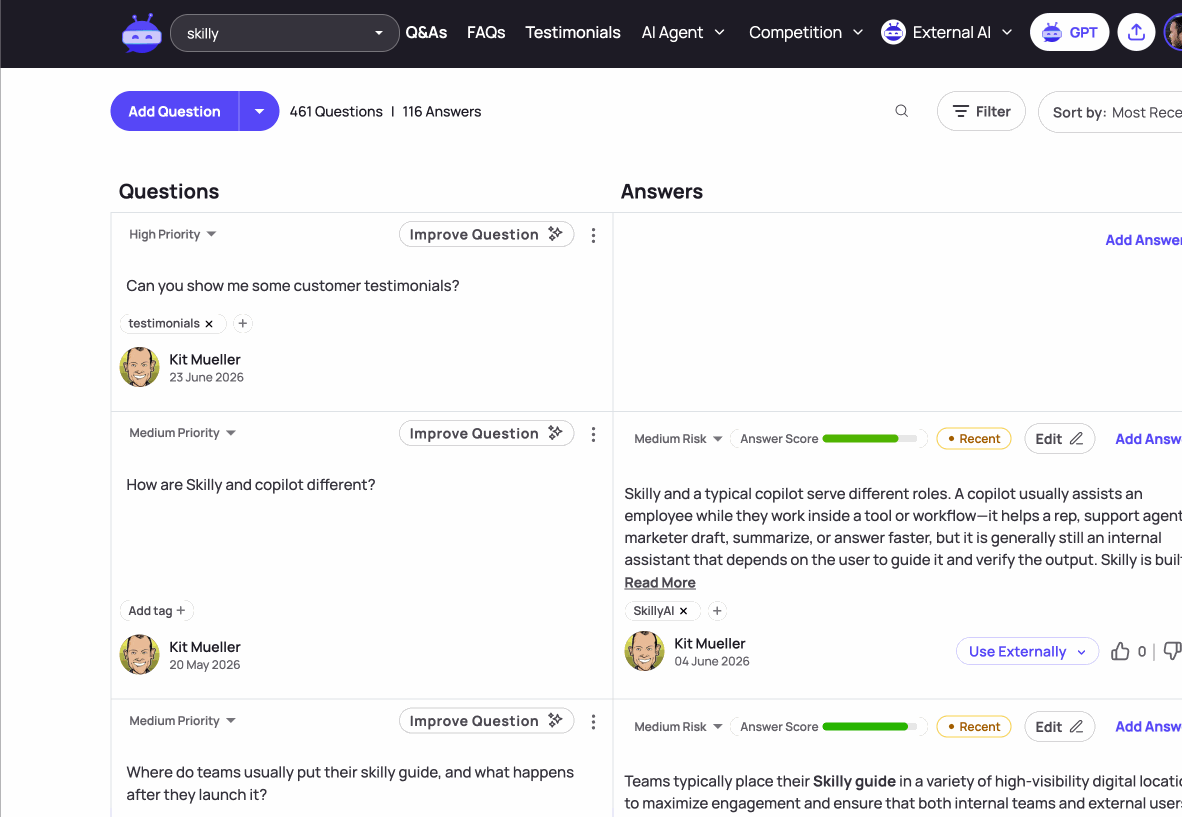The width and height of the screenshot is (1182, 817).
Task: Expand the AI Agent menu
Action: 683,32
